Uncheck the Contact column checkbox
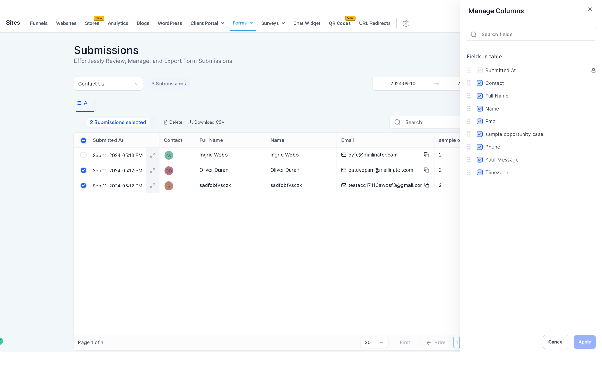This screenshot has width=602, height=365. [x=480, y=83]
